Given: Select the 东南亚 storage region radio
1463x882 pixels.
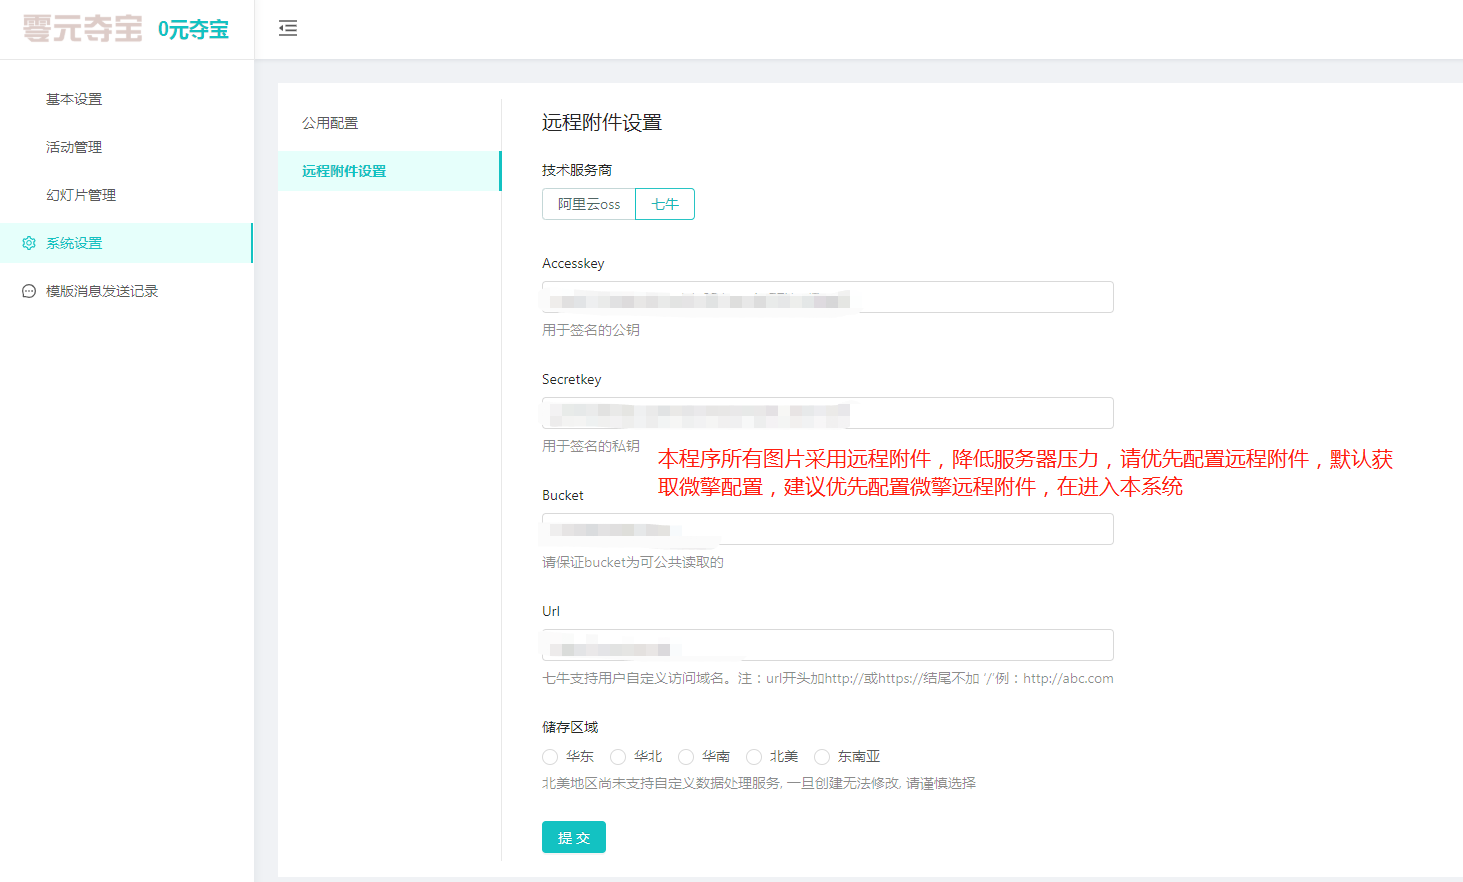Looking at the screenshot, I should [822, 757].
